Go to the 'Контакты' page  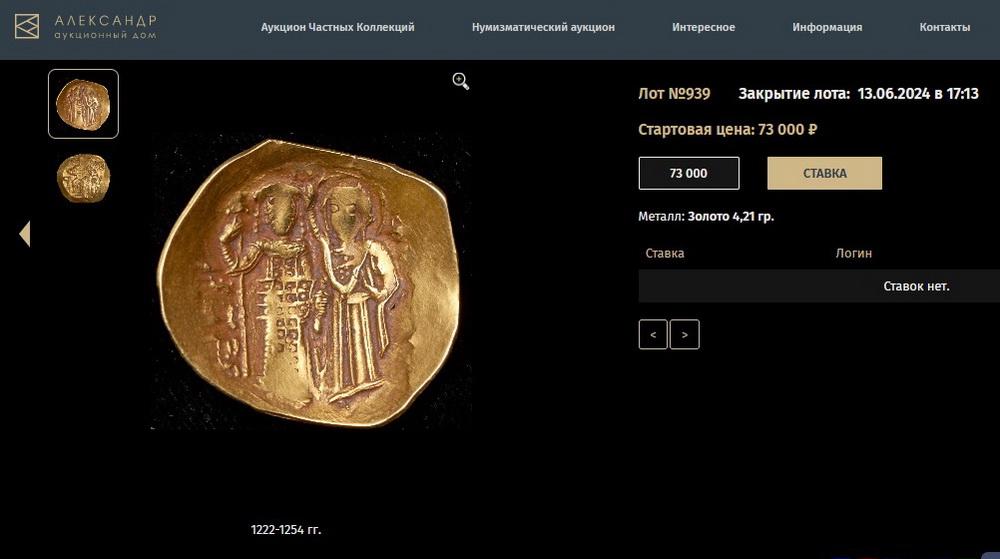coord(944,27)
